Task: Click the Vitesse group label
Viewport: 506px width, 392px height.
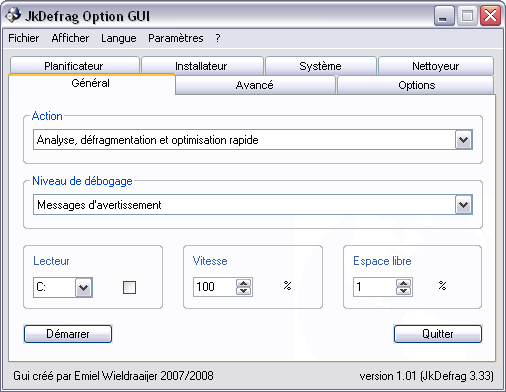Action: 210,261
